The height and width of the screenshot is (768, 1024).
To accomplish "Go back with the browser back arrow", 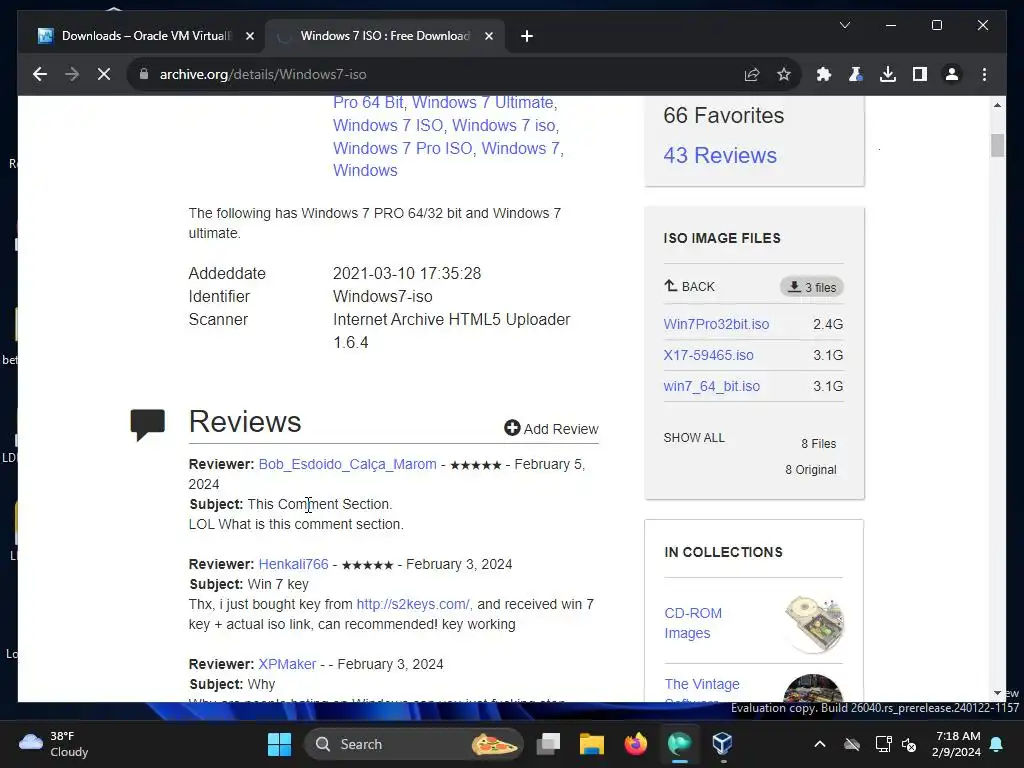I will coord(40,74).
